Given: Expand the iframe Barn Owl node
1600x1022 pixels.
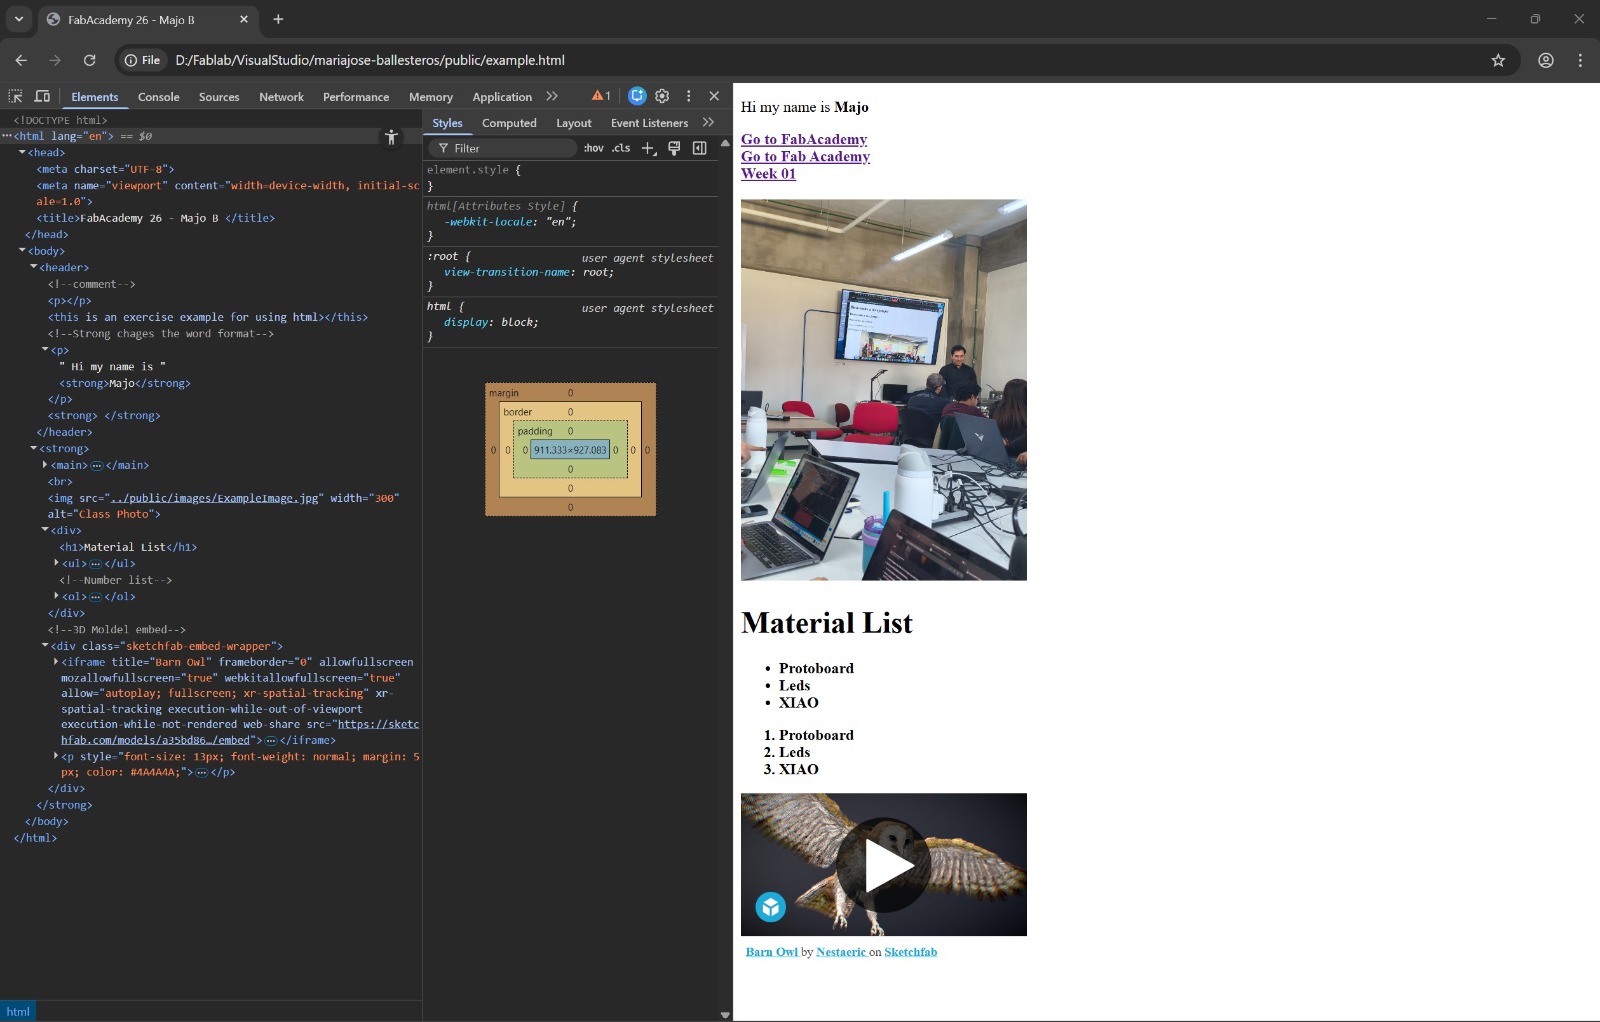Looking at the screenshot, I should pos(56,662).
